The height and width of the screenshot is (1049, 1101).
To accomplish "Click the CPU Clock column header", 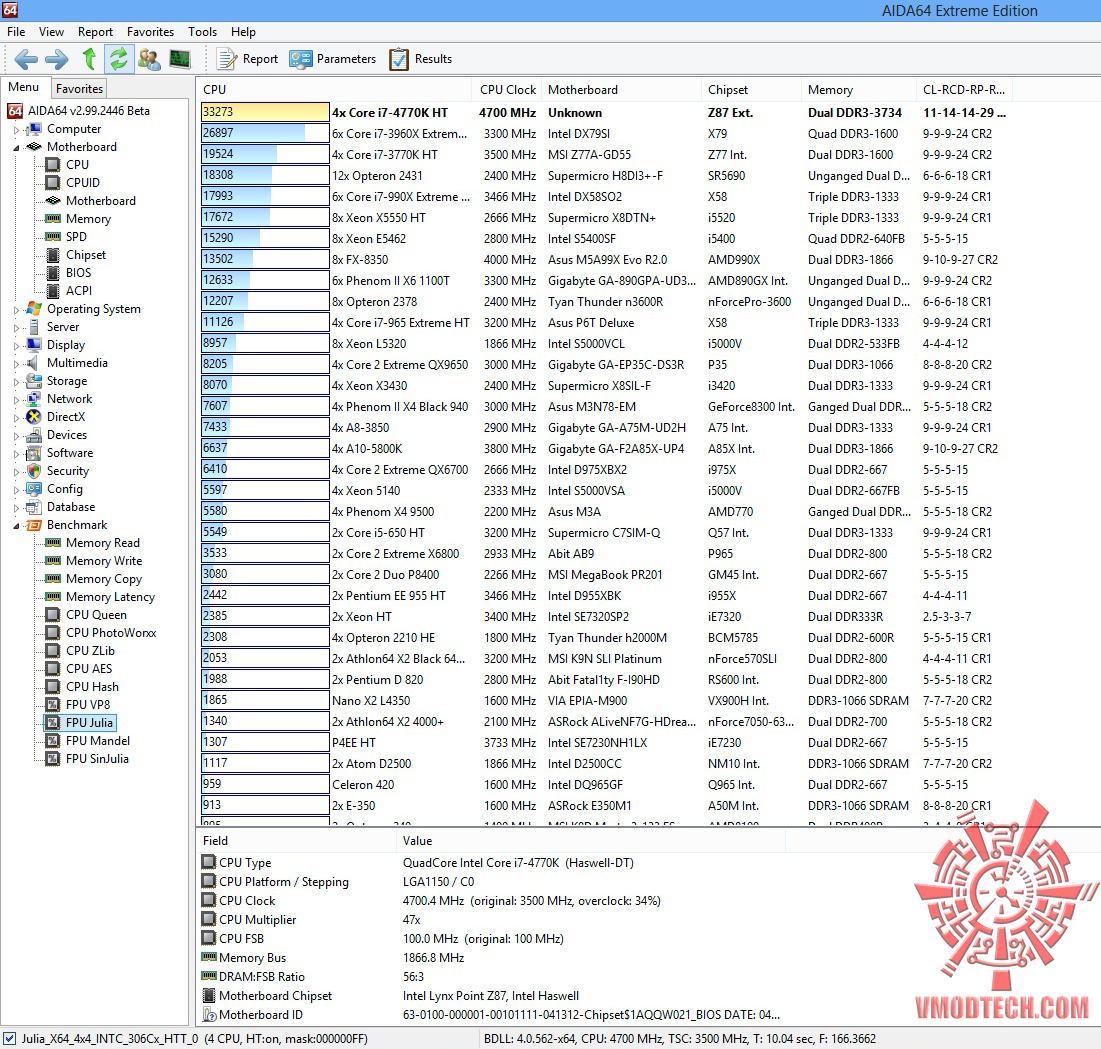I will tap(508, 89).
